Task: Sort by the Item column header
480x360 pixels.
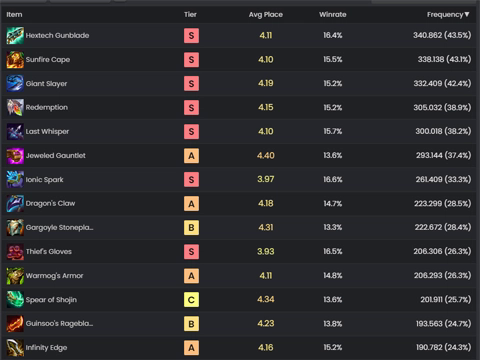Action: 14,14
